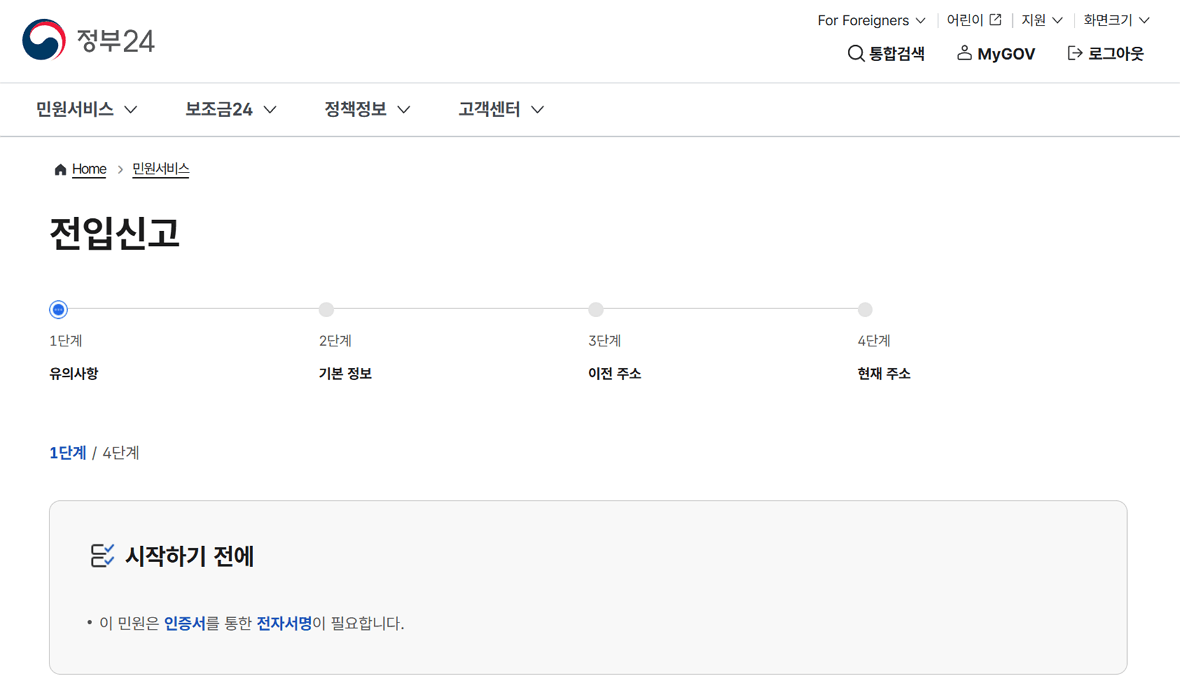This screenshot has width=1180, height=690.
Task: Expand the 화면크기 dropdown
Action: click(1115, 19)
